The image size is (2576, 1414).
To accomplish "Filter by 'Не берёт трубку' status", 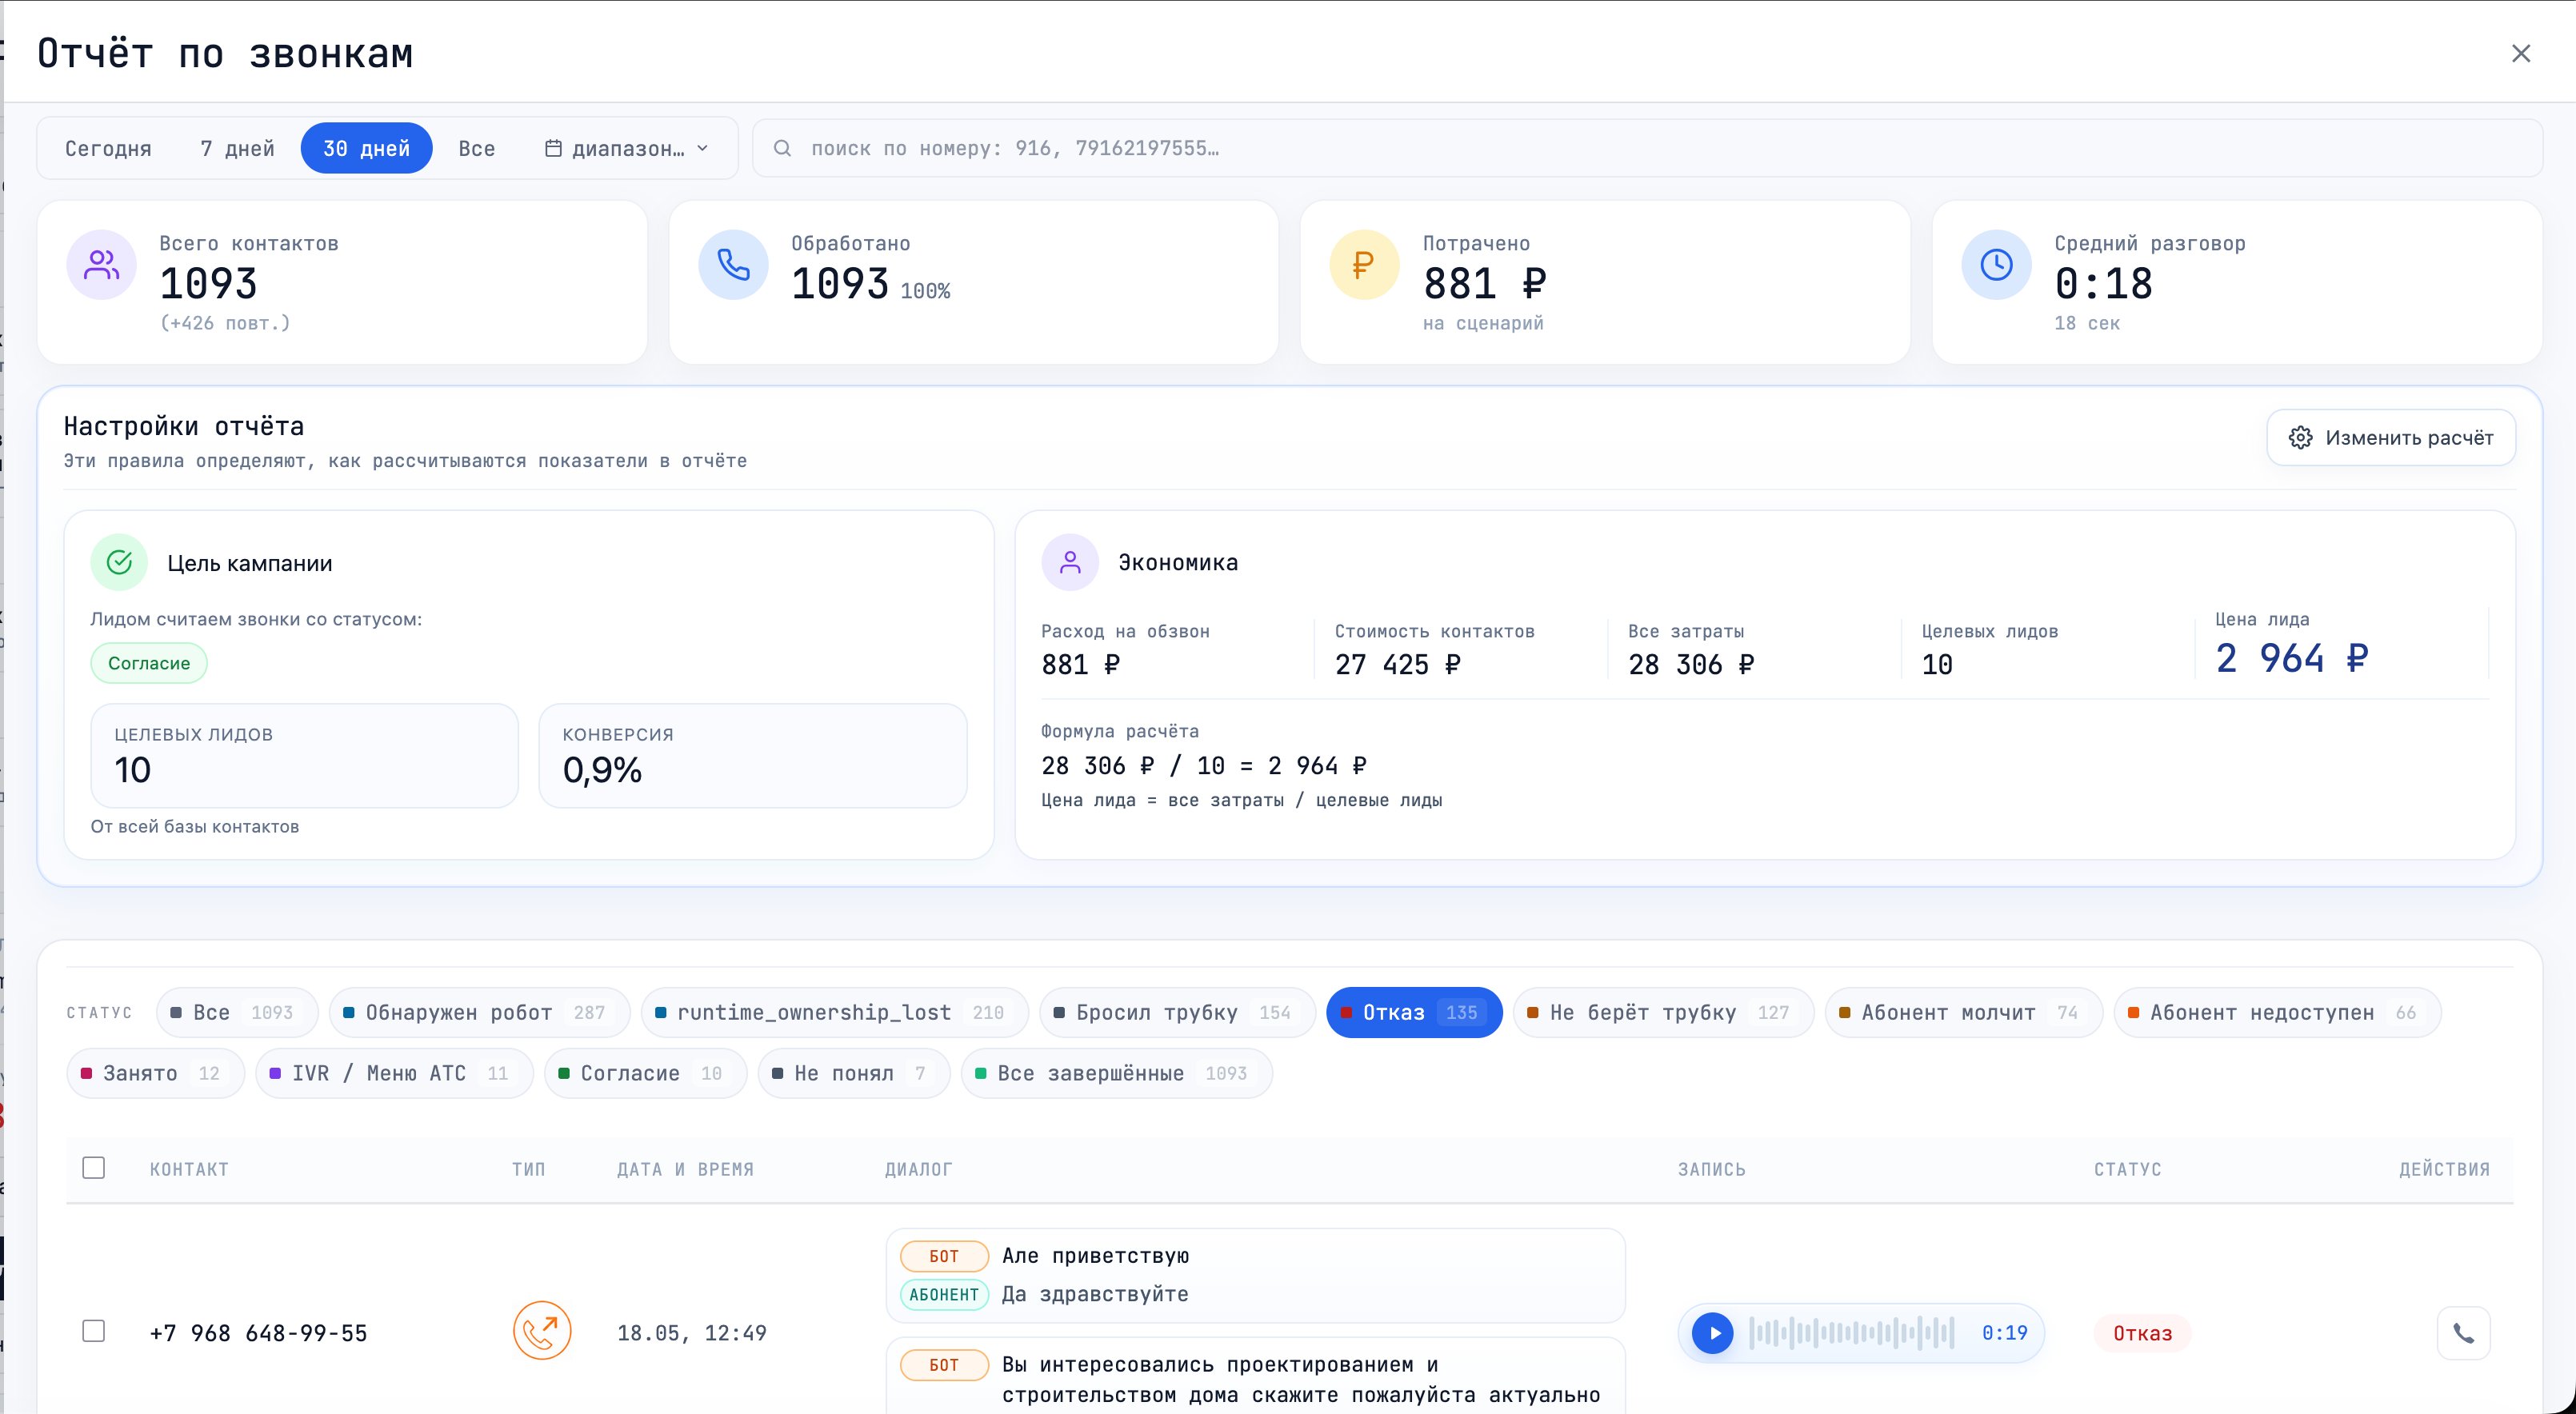I will (x=1663, y=1012).
